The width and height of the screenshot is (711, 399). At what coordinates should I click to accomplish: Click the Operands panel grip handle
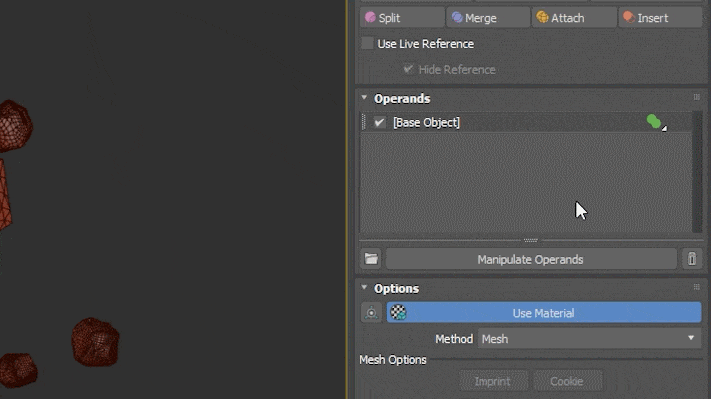pos(696,97)
